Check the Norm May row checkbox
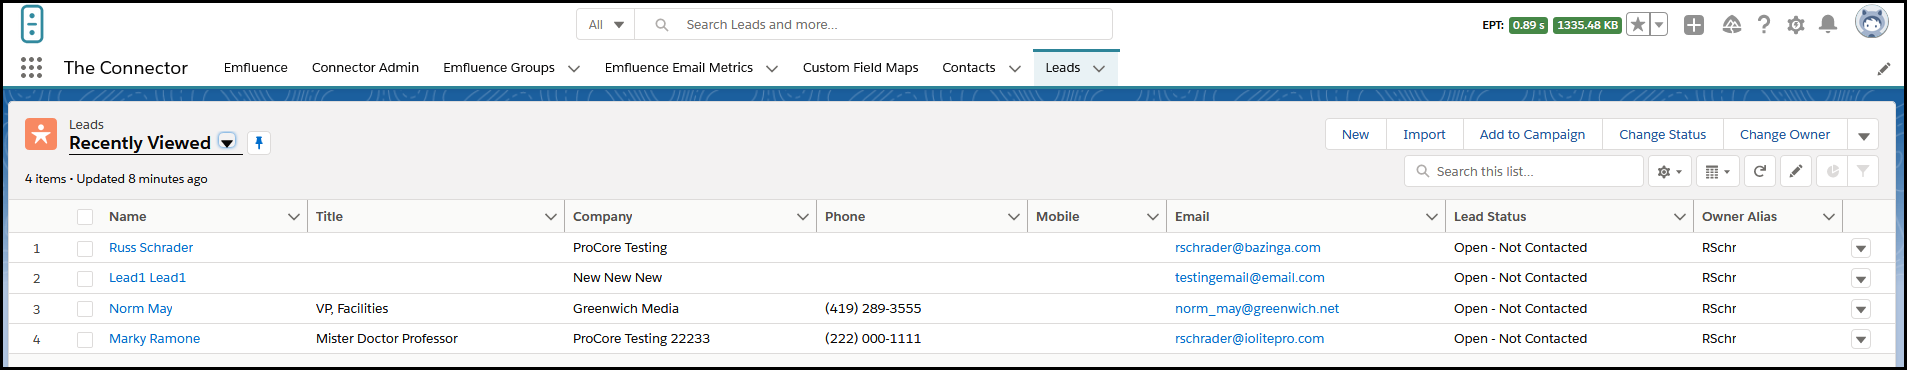 [85, 309]
